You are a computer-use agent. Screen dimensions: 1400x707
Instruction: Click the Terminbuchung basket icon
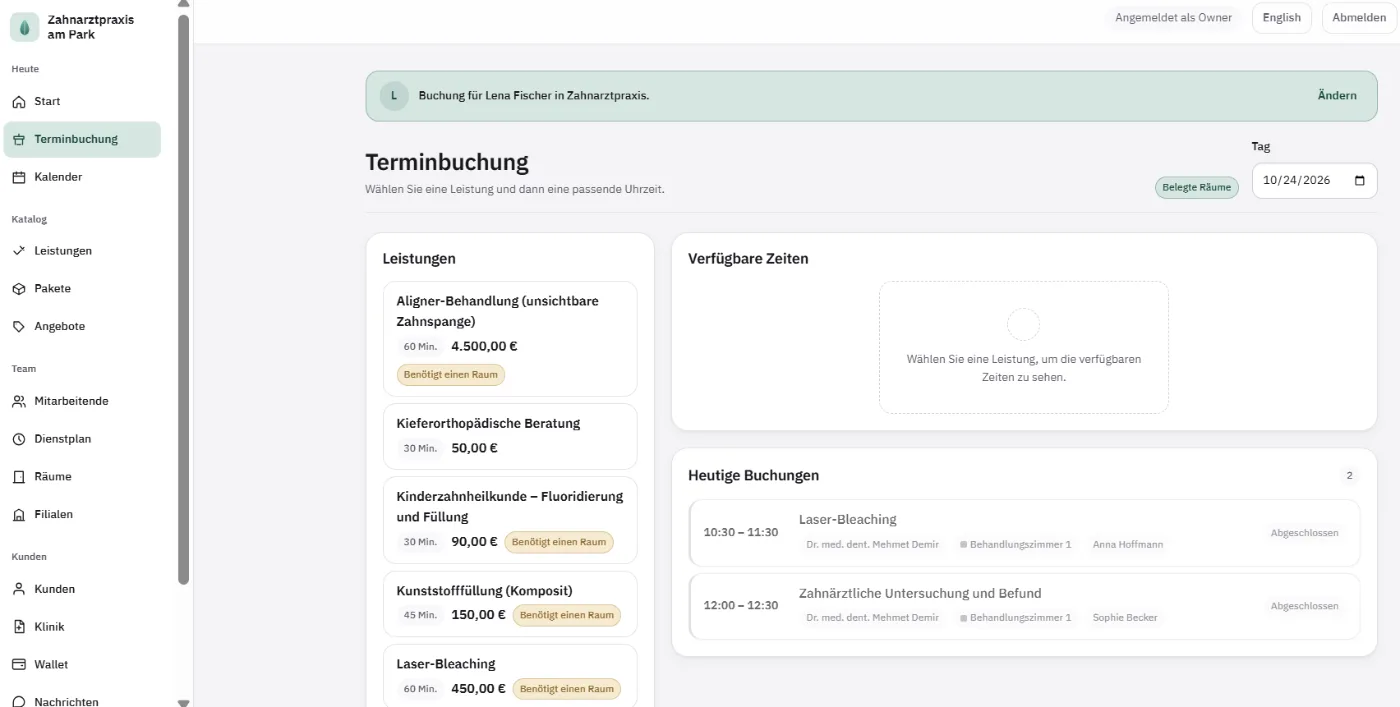click(x=19, y=140)
